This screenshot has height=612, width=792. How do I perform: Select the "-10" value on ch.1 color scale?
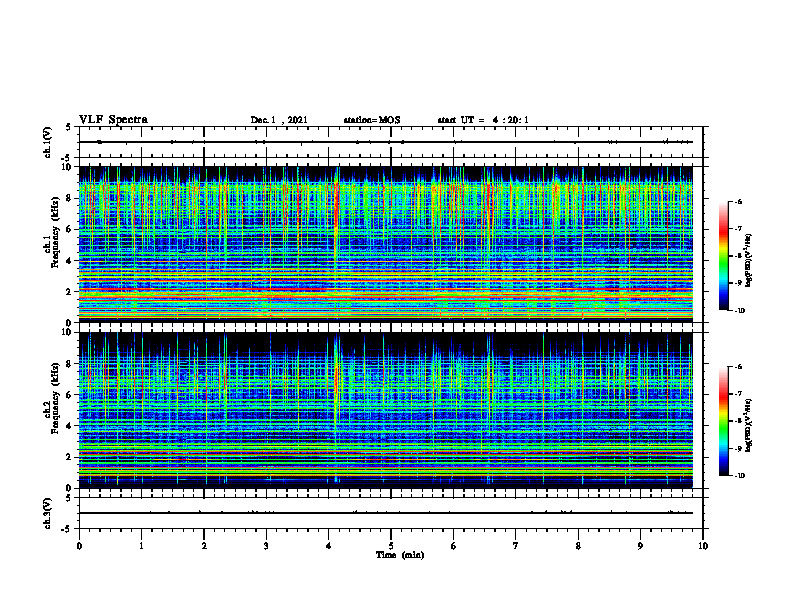pyautogui.click(x=739, y=311)
